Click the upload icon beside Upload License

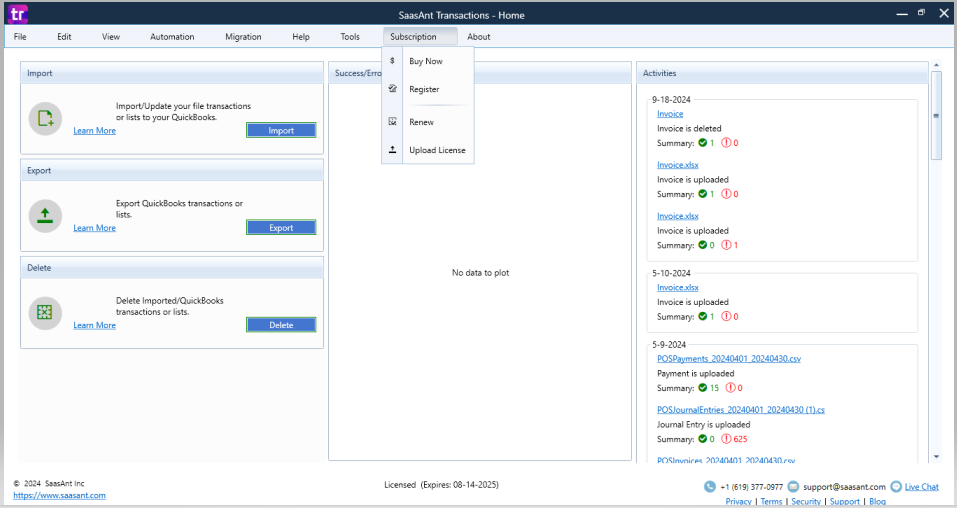[392, 150]
